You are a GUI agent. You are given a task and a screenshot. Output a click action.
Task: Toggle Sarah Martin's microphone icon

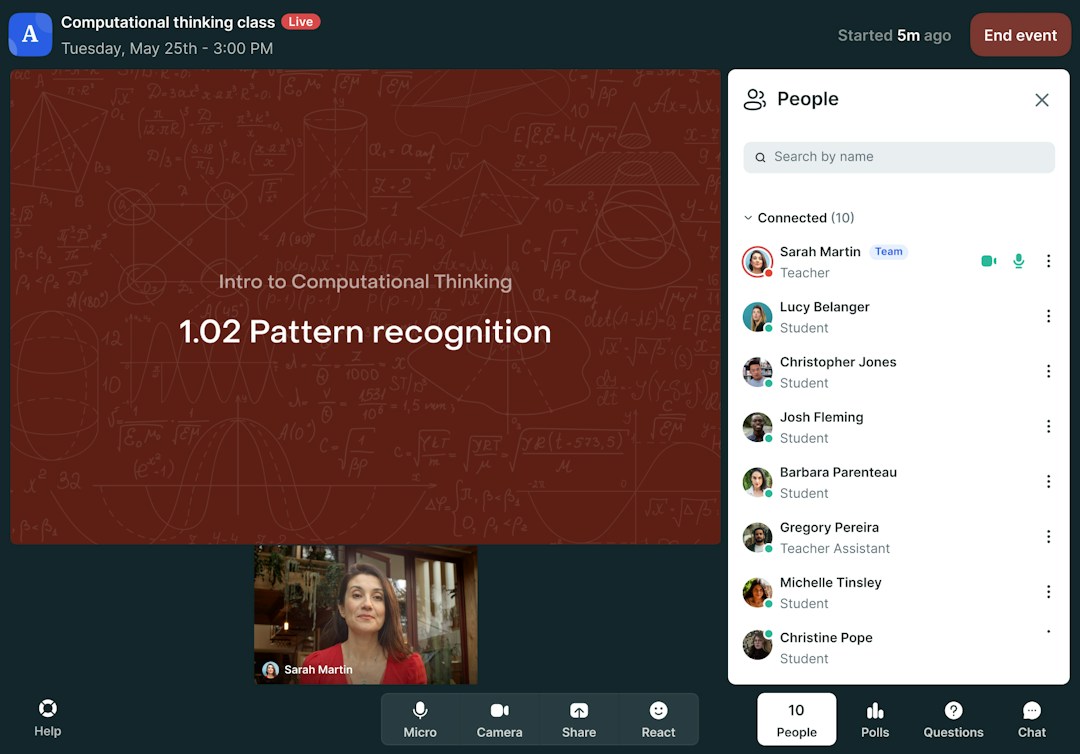pyautogui.click(x=1019, y=261)
